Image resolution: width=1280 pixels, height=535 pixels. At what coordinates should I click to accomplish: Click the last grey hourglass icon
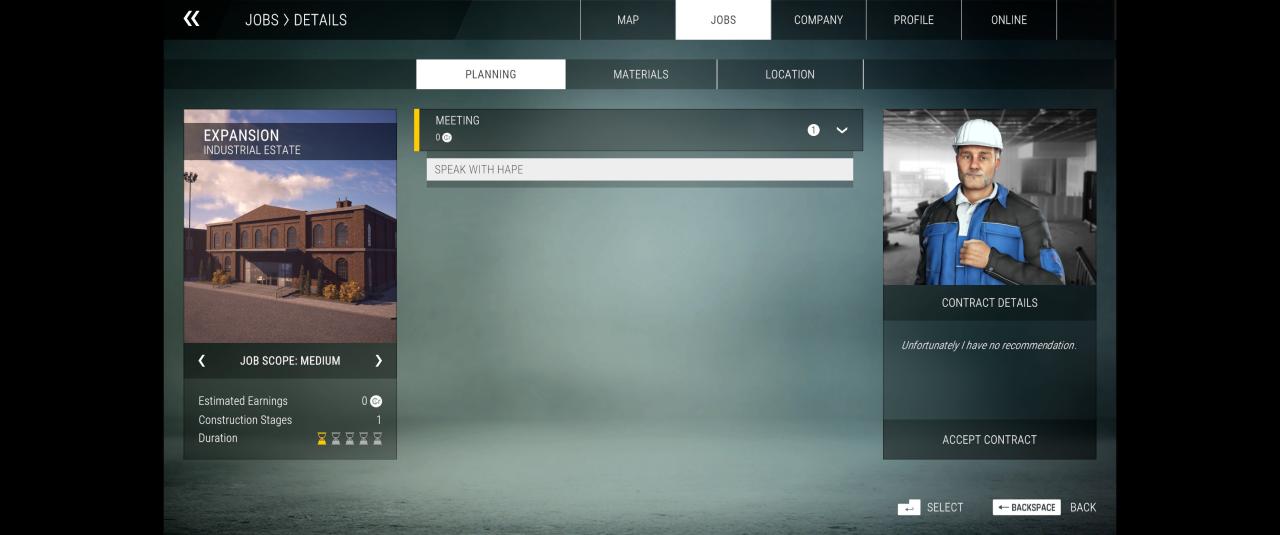coord(377,439)
